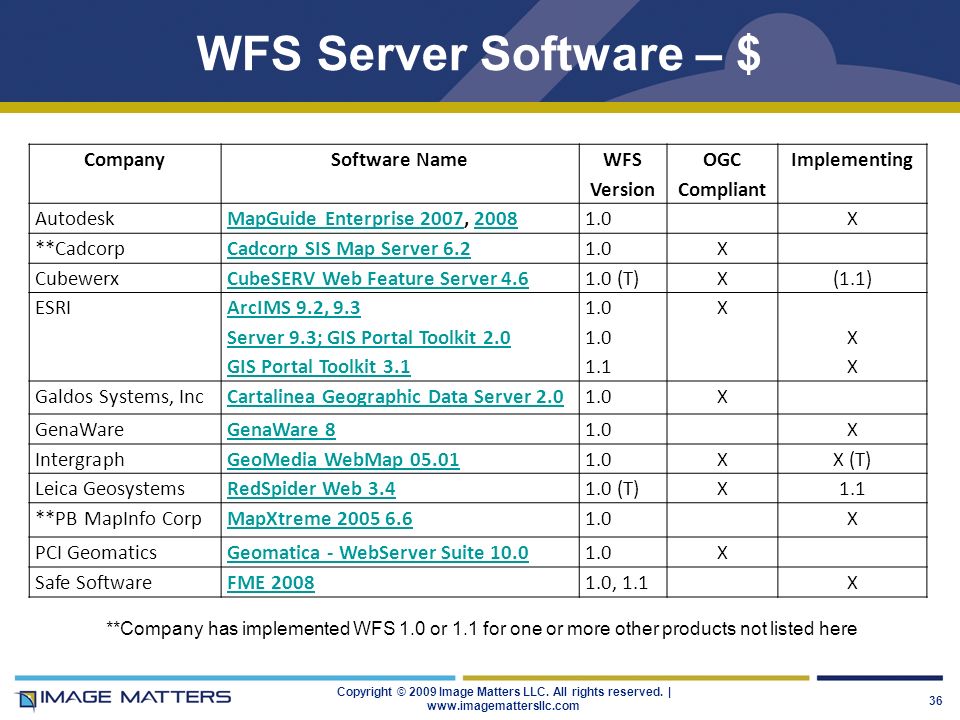Open the RedSpider Web 3.4 link
Image resolution: width=960 pixels, height=720 pixels.
[311, 489]
